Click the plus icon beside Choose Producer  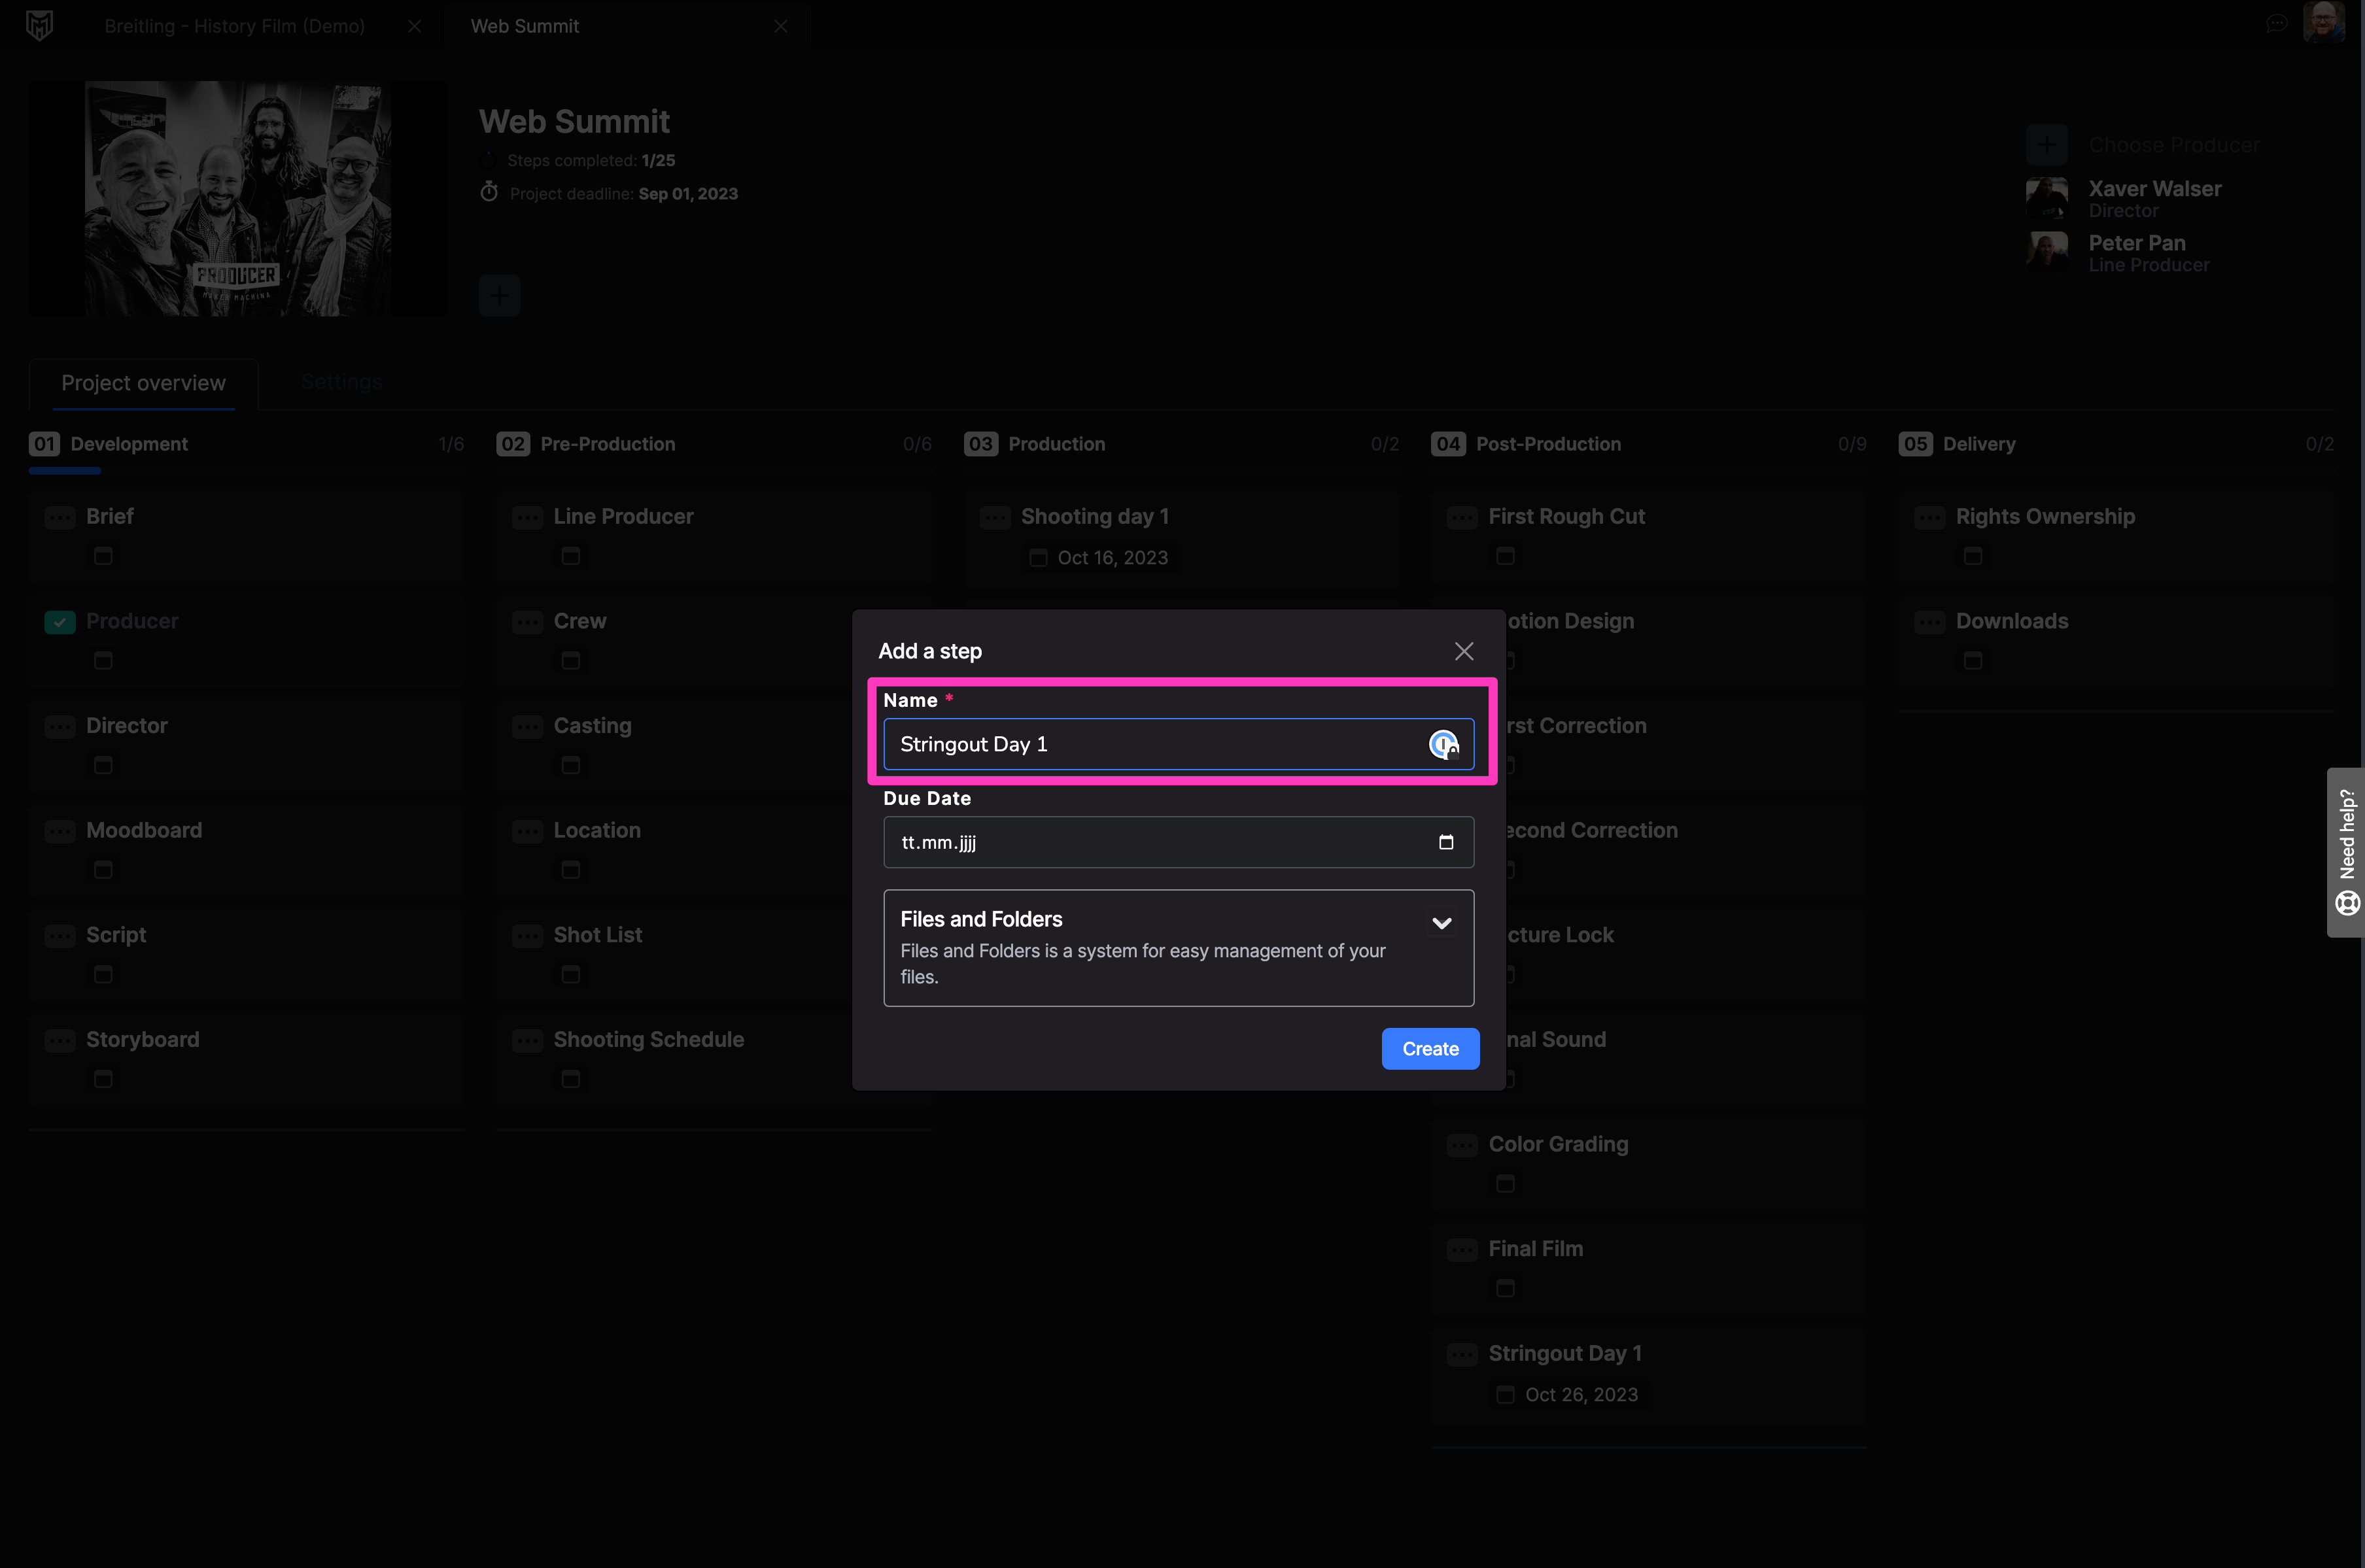tap(2046, 145)
